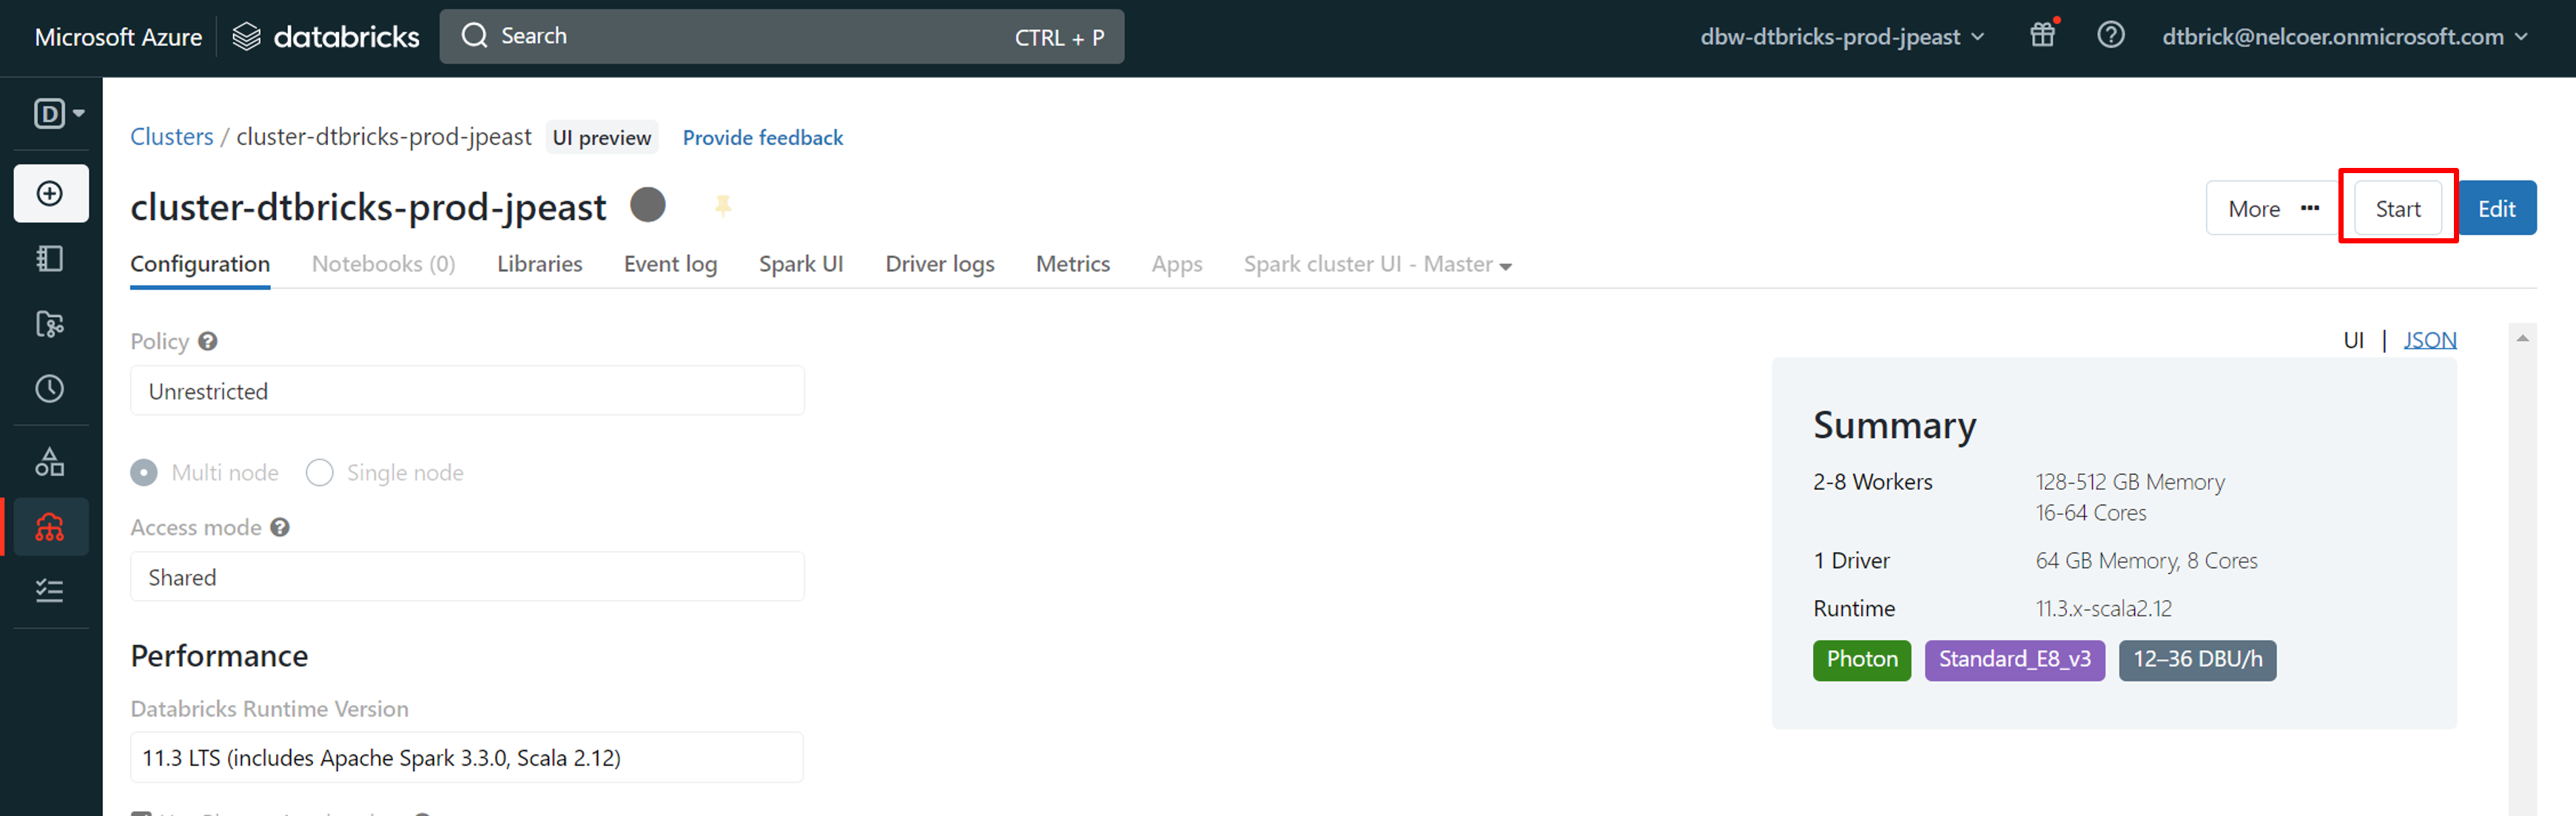The height and width of the screenshot is (816, 2576).
Task: Click the help question mark icon
Action: 2110,36
